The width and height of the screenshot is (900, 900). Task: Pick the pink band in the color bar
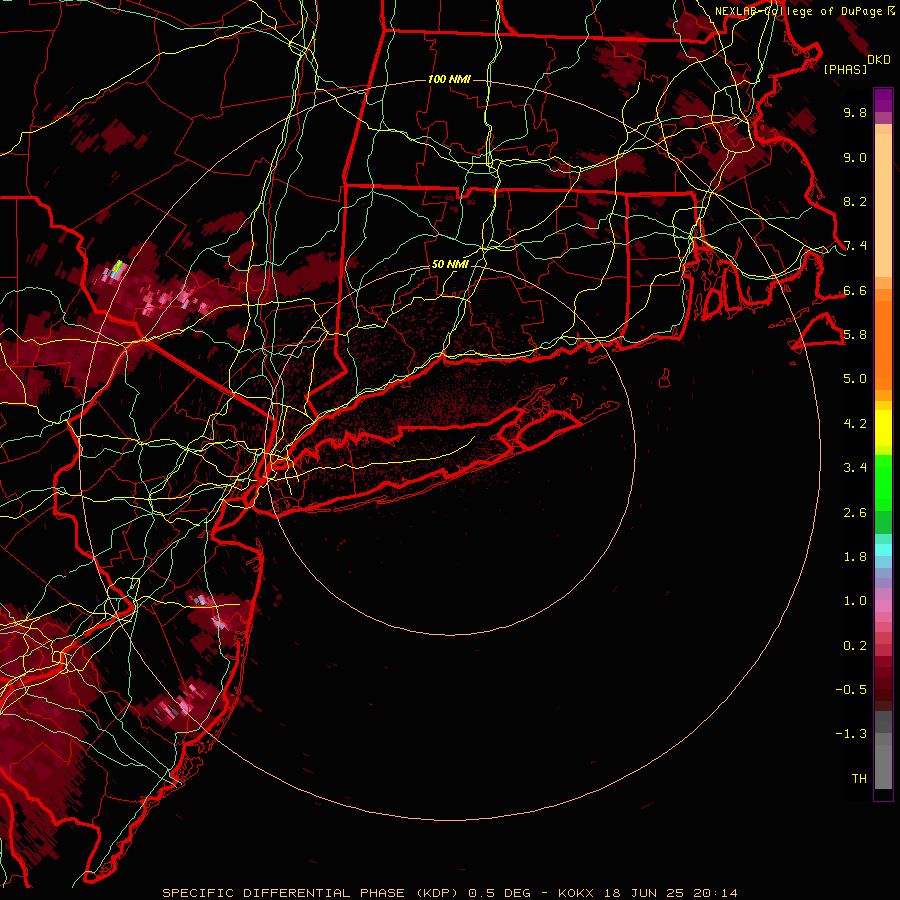pos(883,606)
